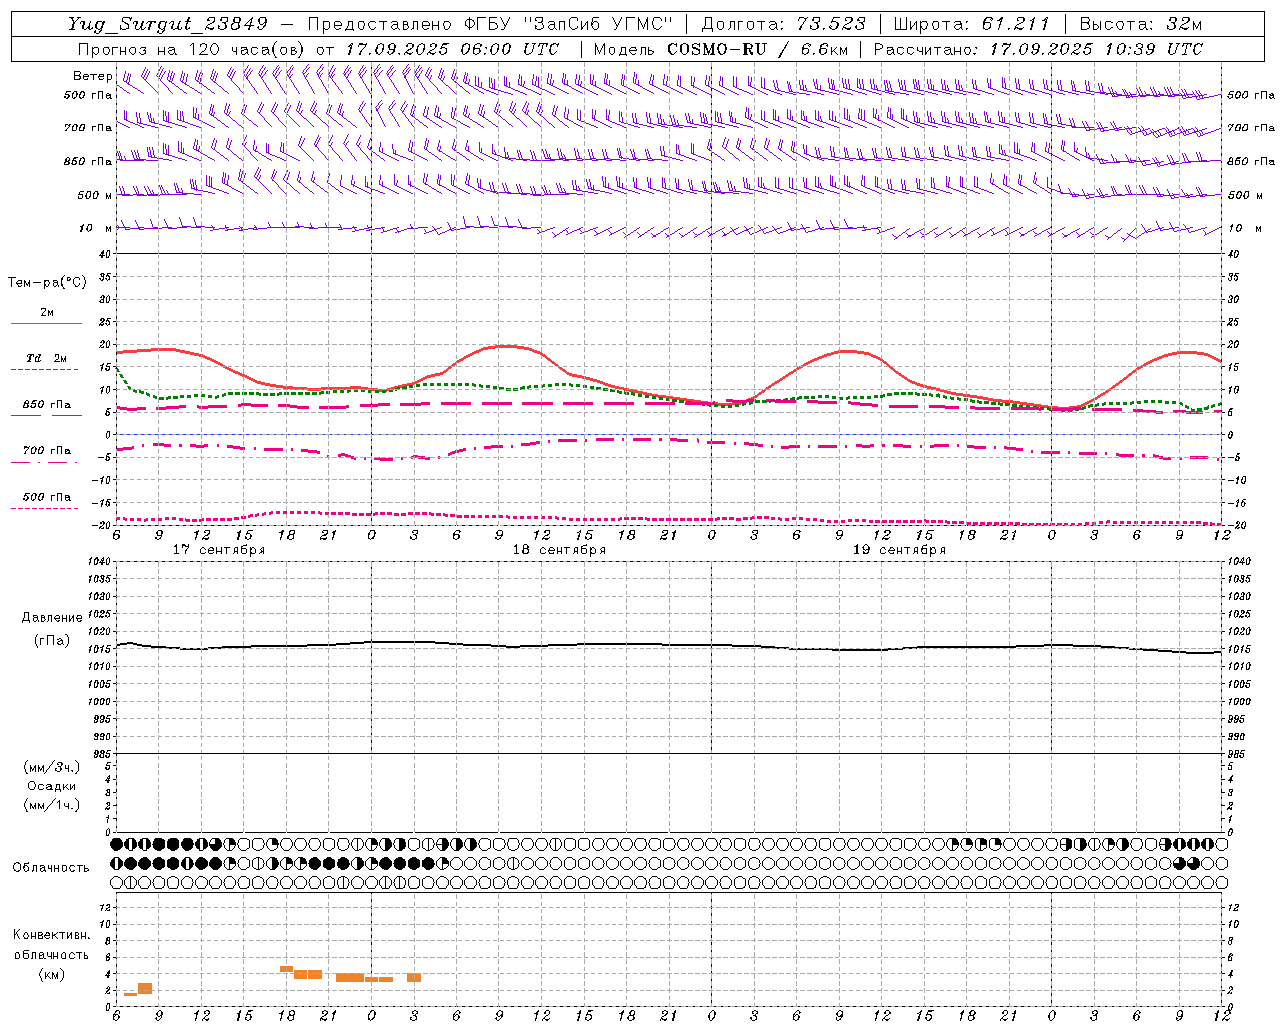
Task: Click the 18 сентября date label
Action: 559,550
